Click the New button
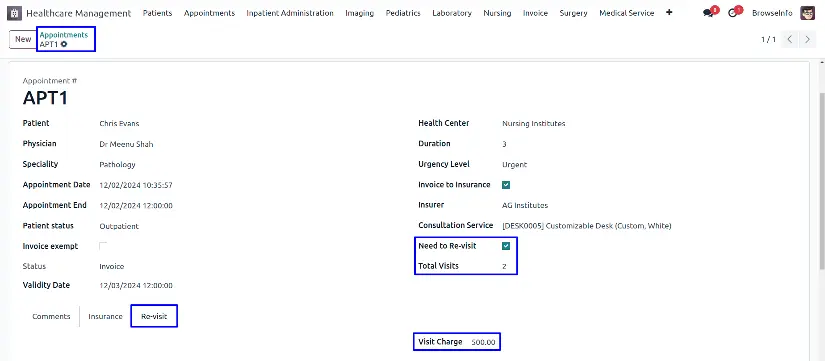The width and height of the screenshot is (825, 361). click(23, 39)
